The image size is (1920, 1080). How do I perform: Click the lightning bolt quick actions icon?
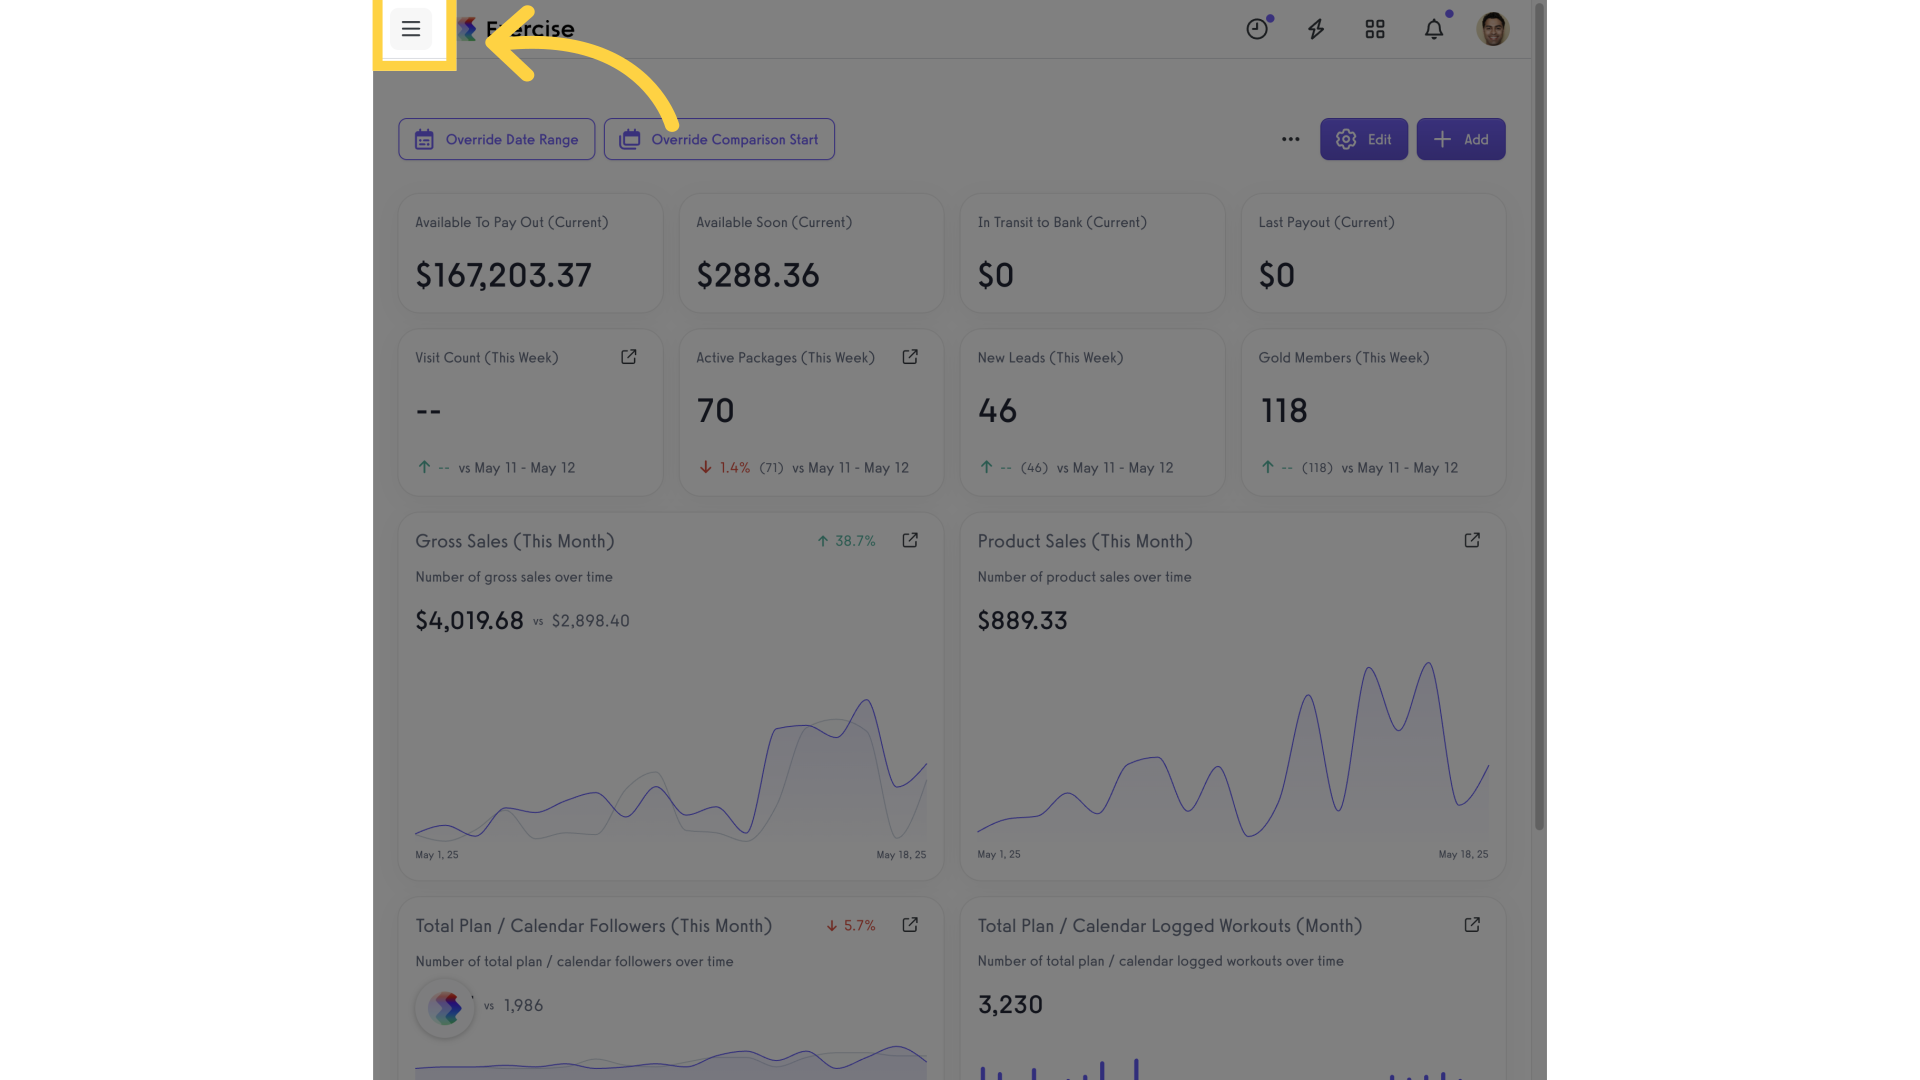1316,29
